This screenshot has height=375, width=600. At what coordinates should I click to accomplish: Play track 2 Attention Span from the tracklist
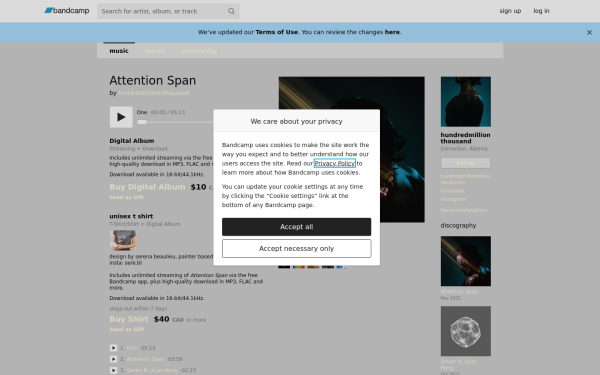(x=113, y=359)
